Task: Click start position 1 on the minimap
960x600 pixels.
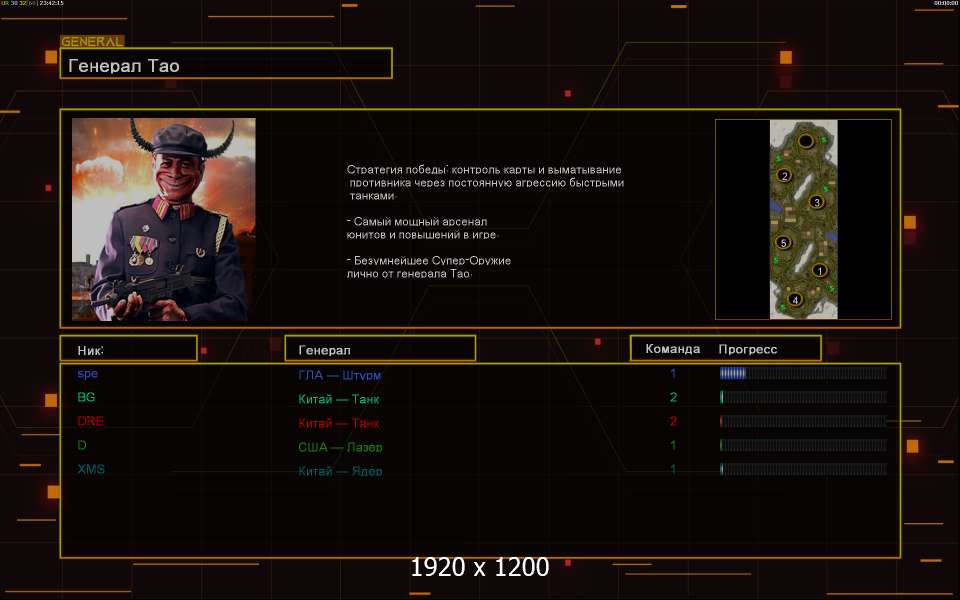Action: click(x=819, y=270)
